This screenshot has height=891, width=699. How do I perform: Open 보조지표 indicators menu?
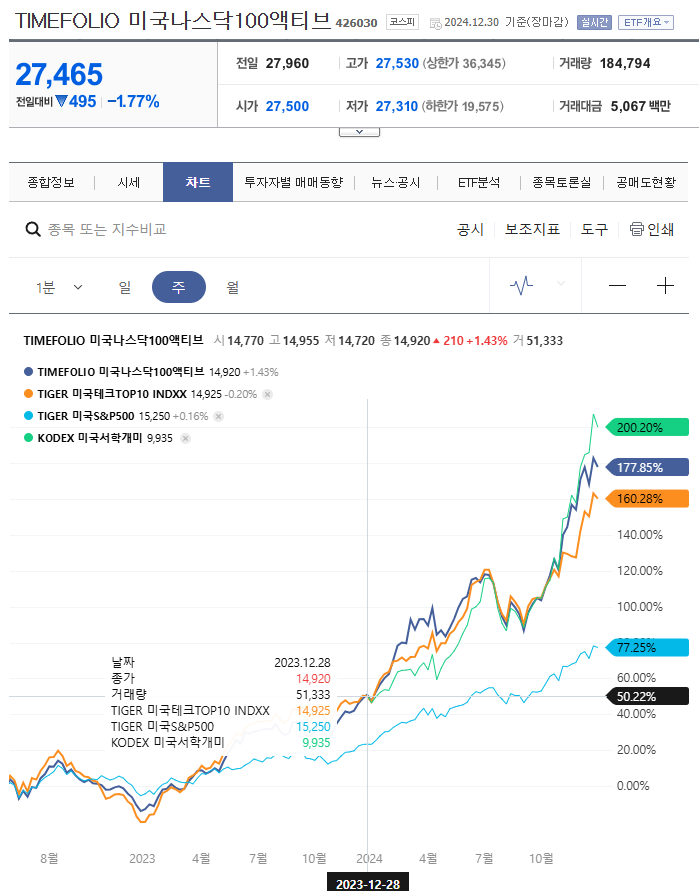click(x=532, y=230)
